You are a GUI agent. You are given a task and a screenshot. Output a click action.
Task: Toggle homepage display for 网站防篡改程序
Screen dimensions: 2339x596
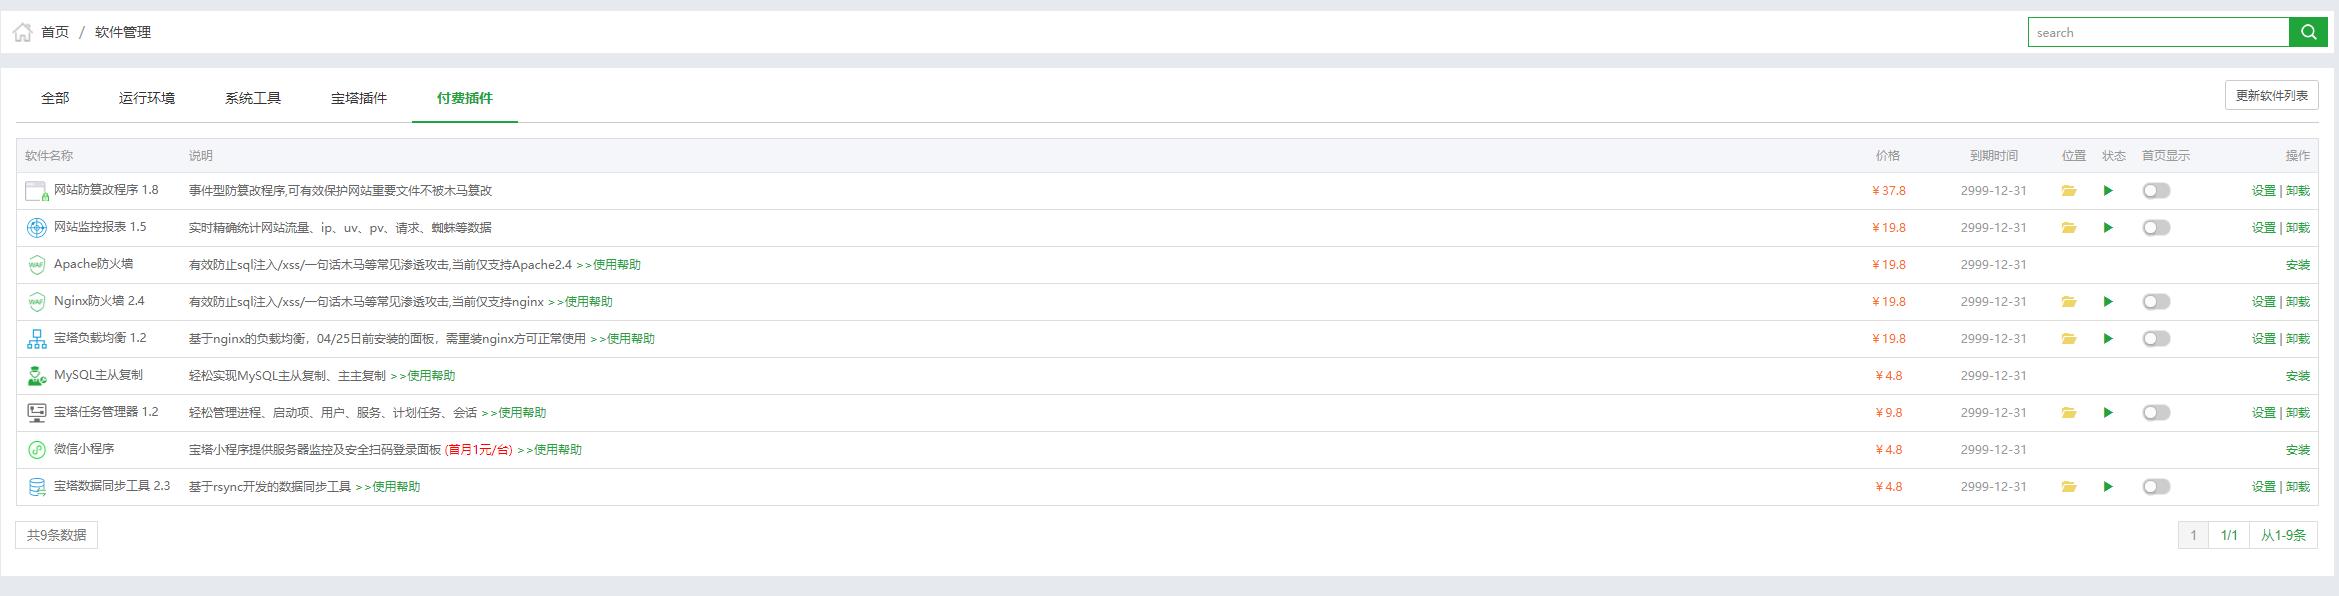2156,191
